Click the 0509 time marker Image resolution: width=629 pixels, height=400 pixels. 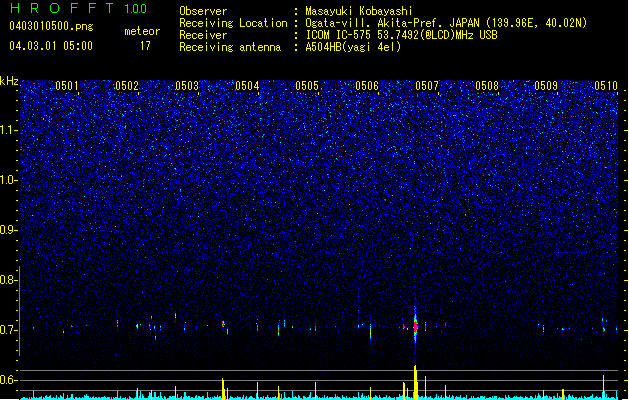tap(546, 86)
